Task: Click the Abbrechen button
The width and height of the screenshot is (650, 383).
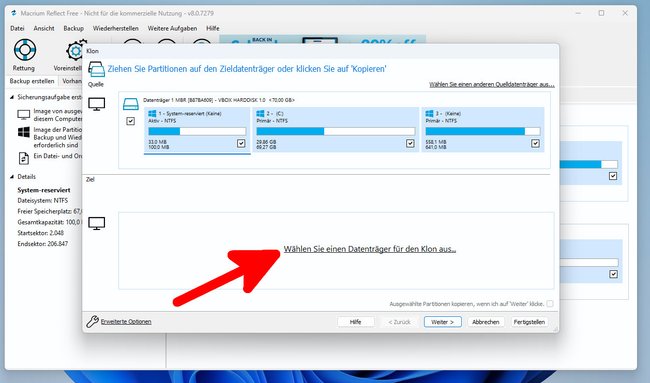Action: point(486,322)
